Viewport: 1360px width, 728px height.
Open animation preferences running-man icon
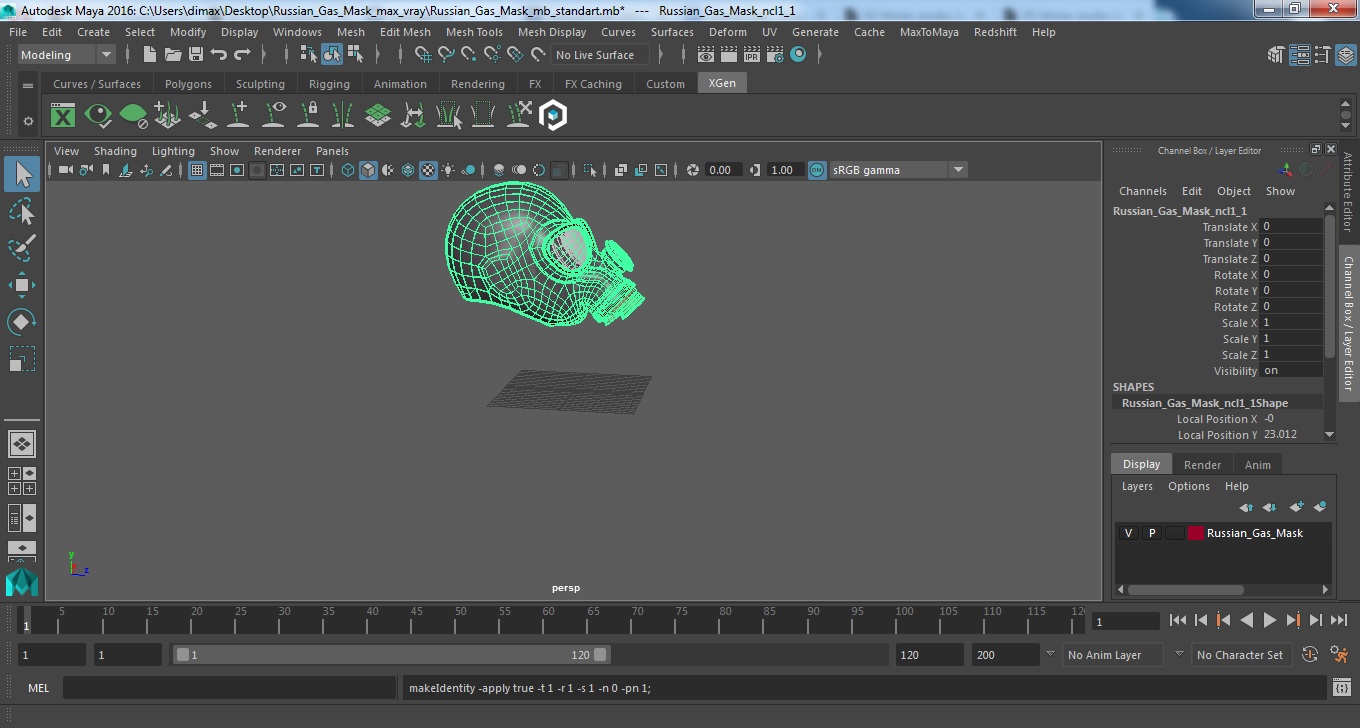pyautogui.click(x=1340, y=655)
